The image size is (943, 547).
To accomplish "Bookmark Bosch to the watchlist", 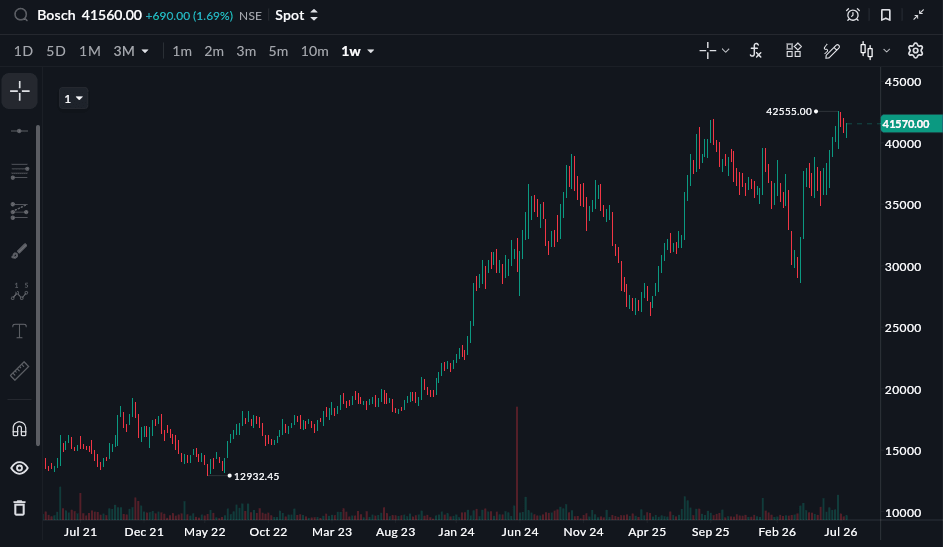I will [x=886, y=15].
